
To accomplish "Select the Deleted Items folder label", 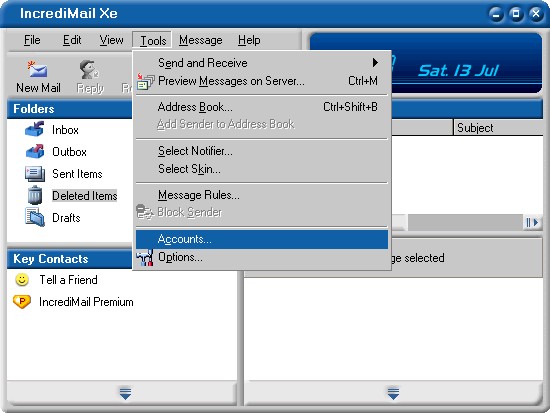I will [85, 196].
